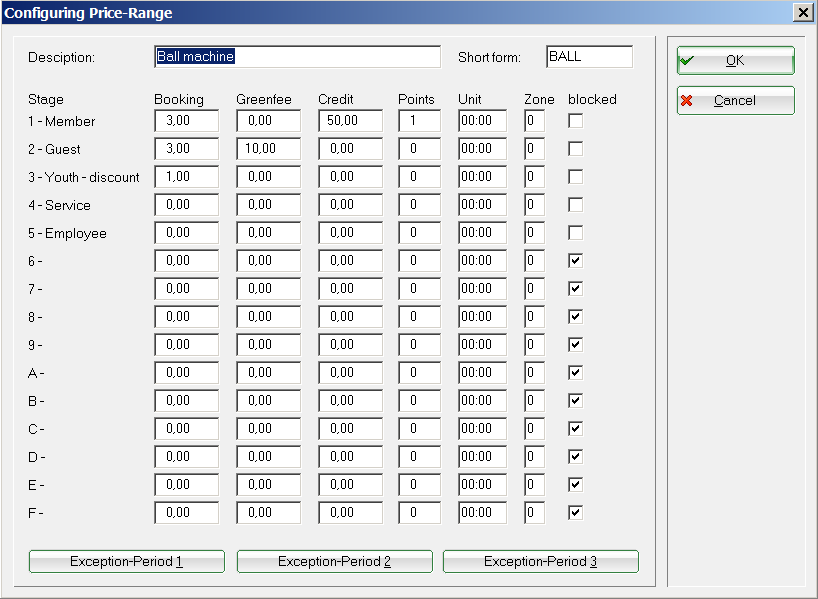
Task: Click the Short form field with BALL
Action: tap(589, 57)
